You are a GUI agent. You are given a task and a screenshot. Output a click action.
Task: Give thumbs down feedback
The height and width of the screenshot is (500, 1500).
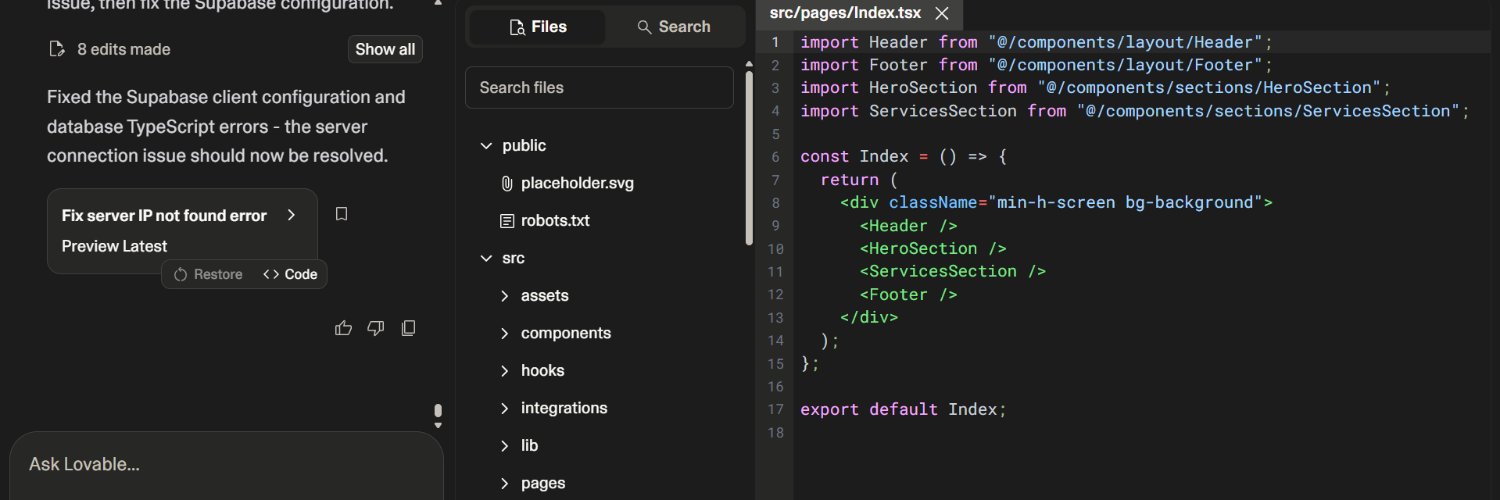coord(376,328)
